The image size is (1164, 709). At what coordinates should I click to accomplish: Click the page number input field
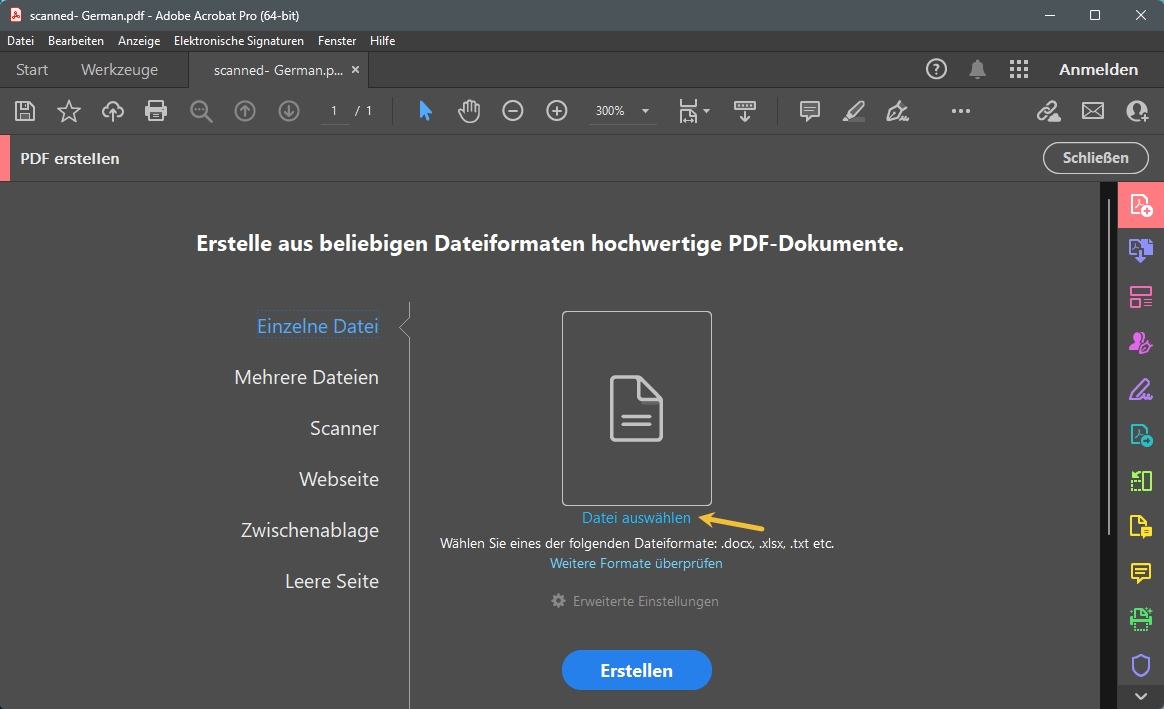(334, 111)
